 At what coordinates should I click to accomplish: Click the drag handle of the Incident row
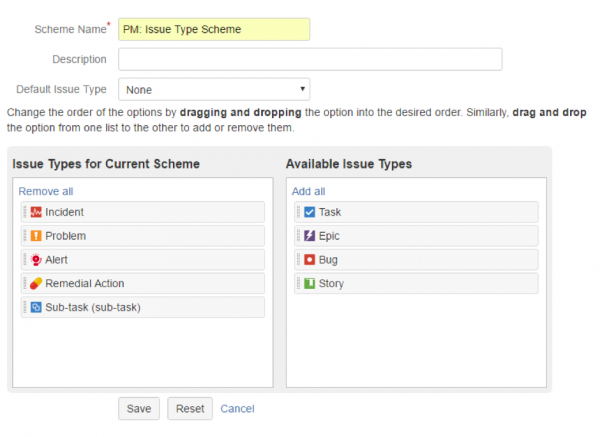(24, 212)
